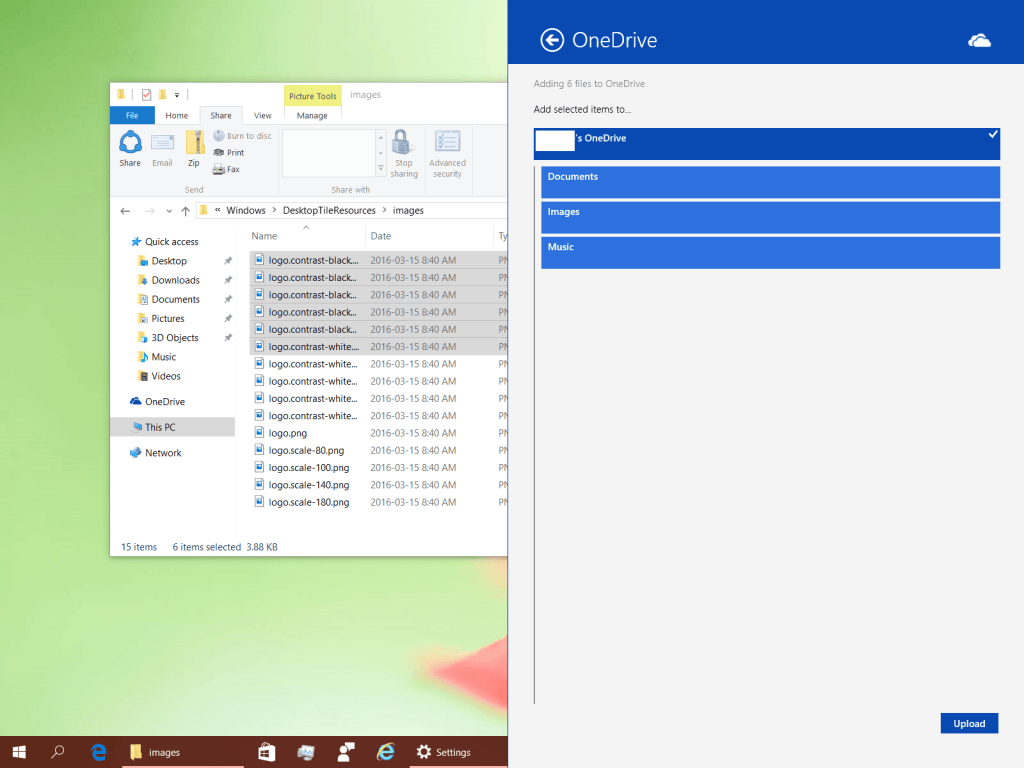The height and width of the screenshot is (768, 1024).
Task: Click images window on the taskbar
Action: click(183, 752)
